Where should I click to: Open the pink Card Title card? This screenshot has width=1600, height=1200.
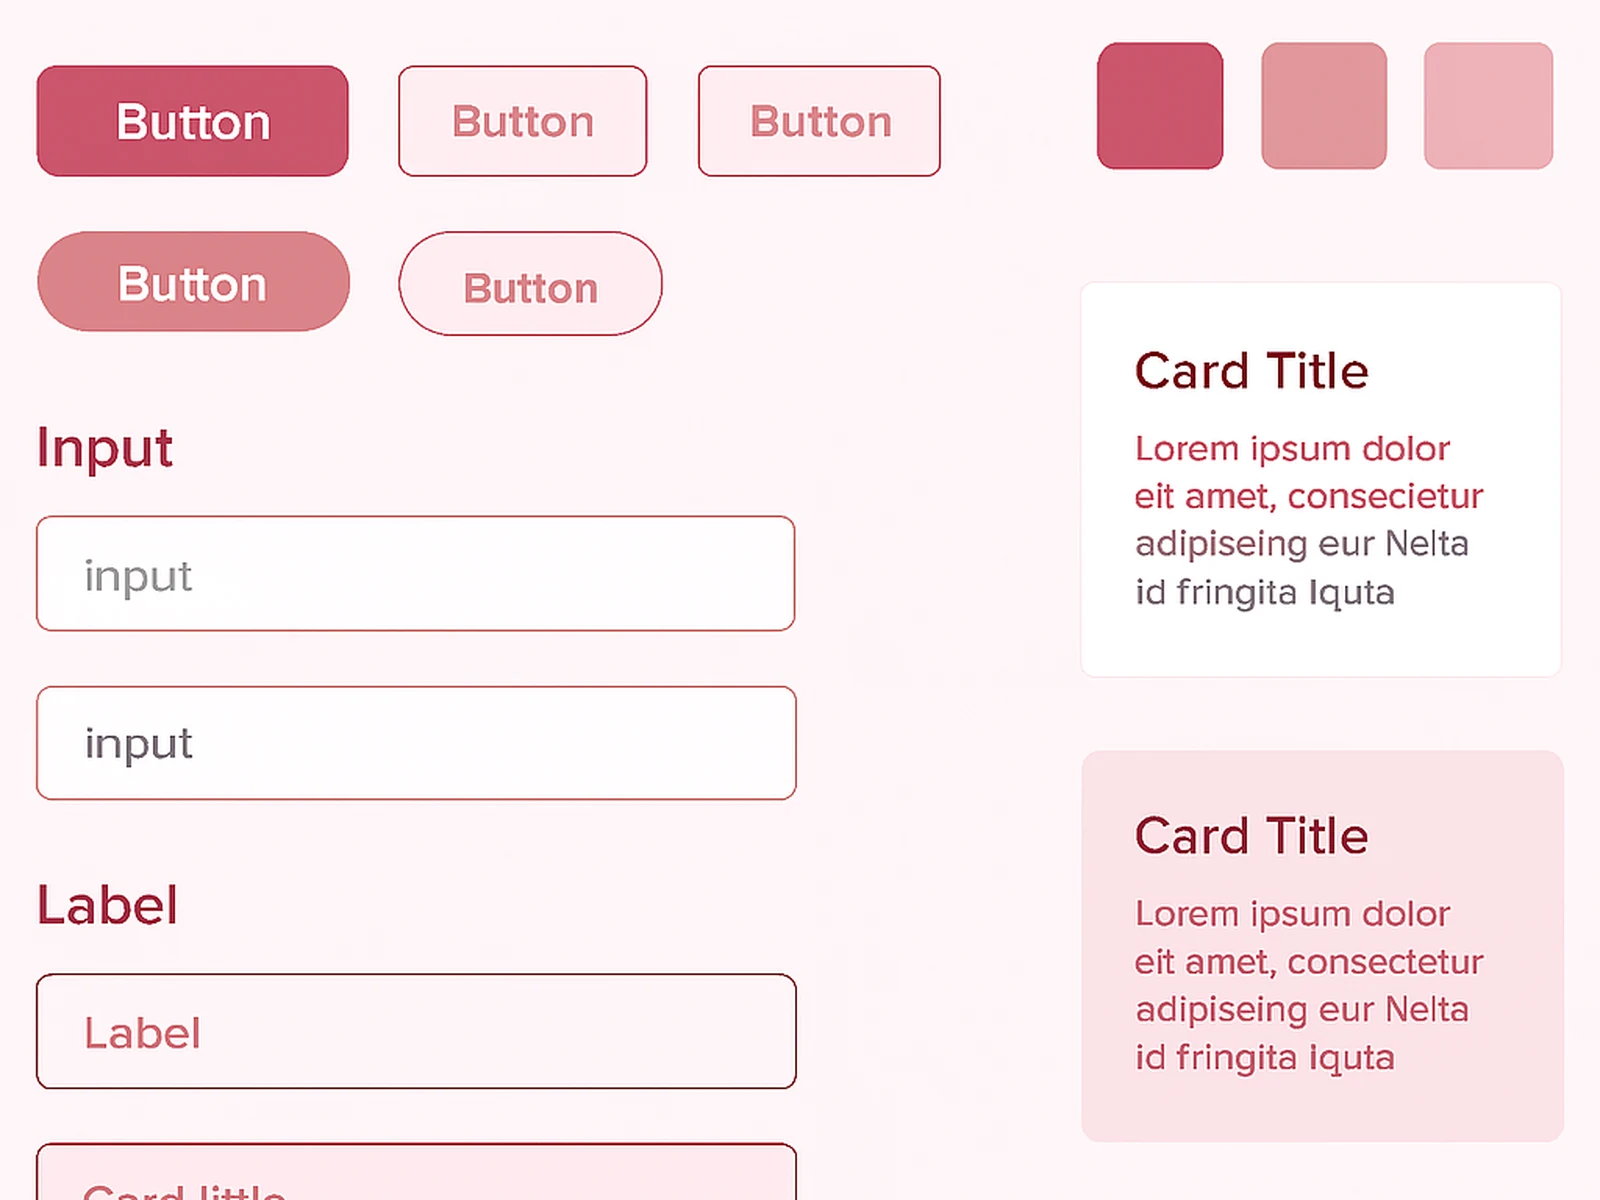tap(1322, 945)
